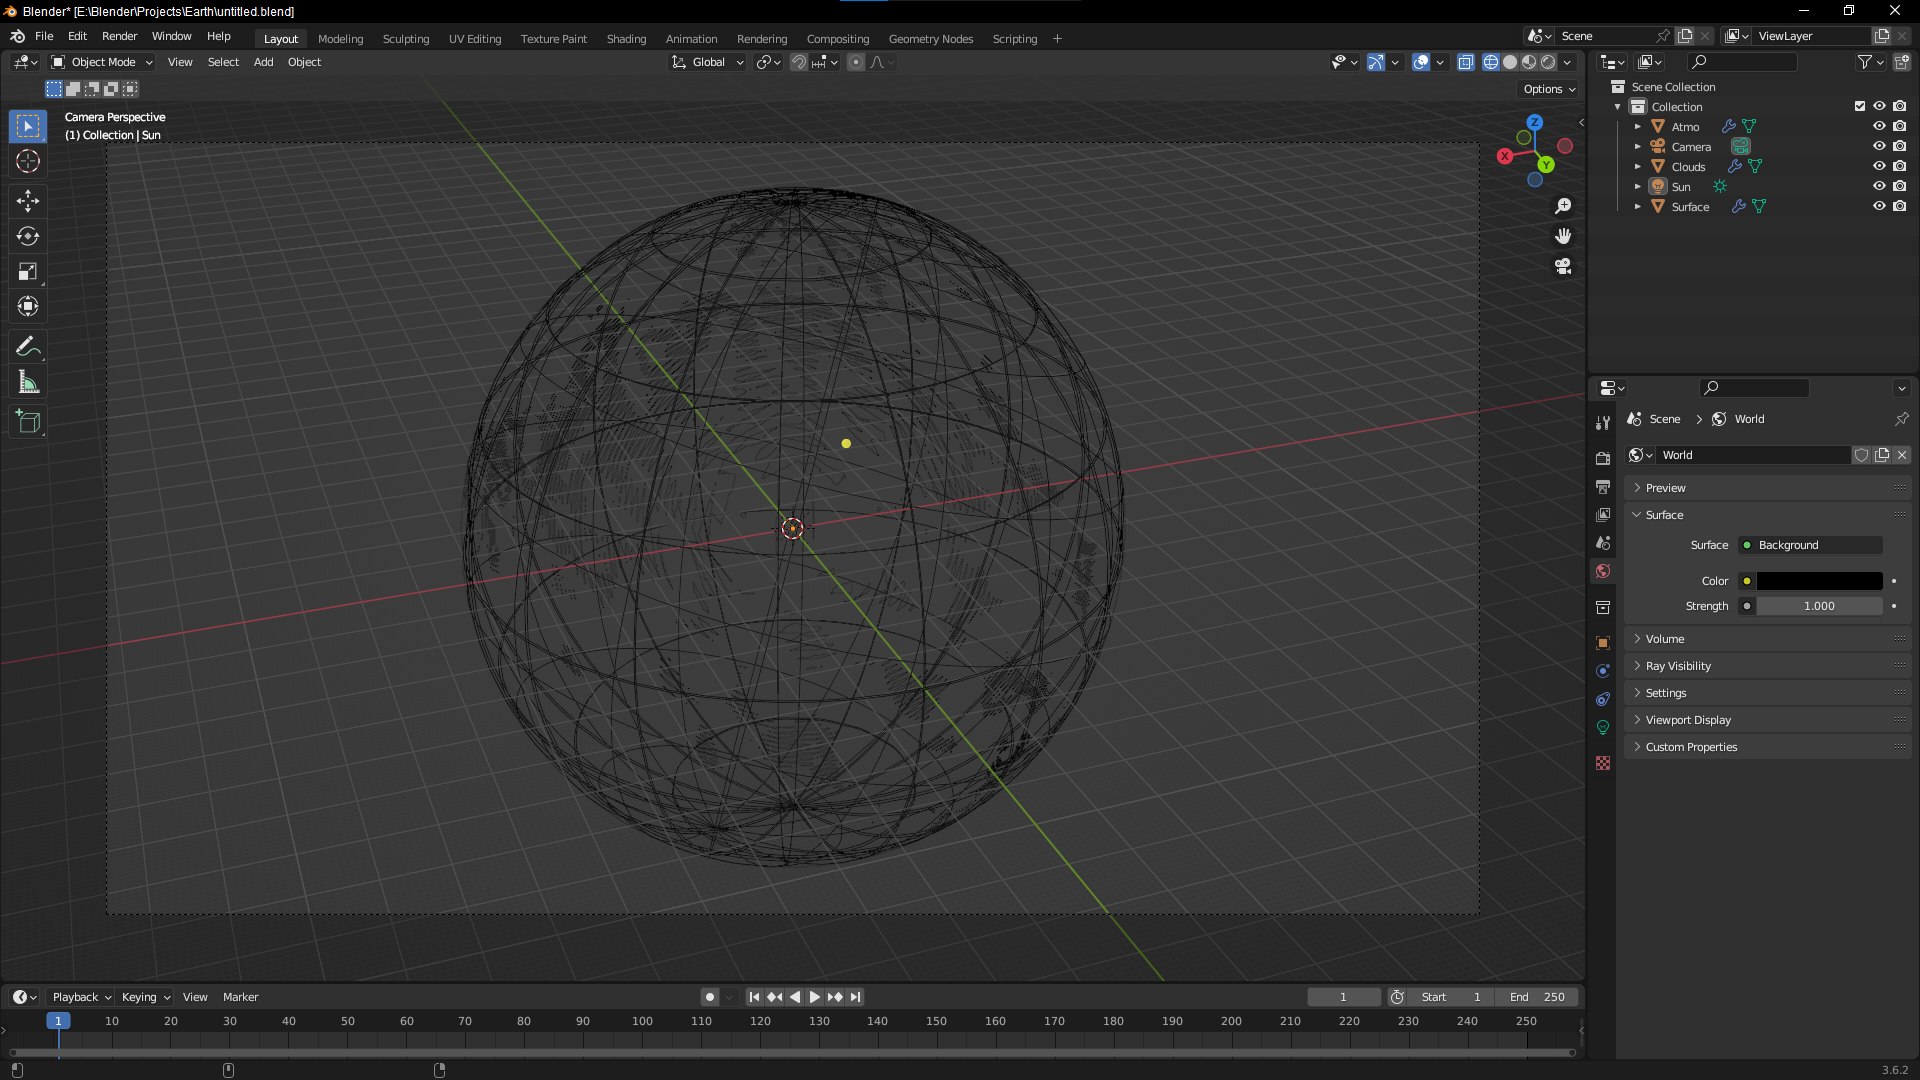This screenshot has width=1920, height=1080.
Task: Choose the Measure ruler tool
Action: point(27,383)
